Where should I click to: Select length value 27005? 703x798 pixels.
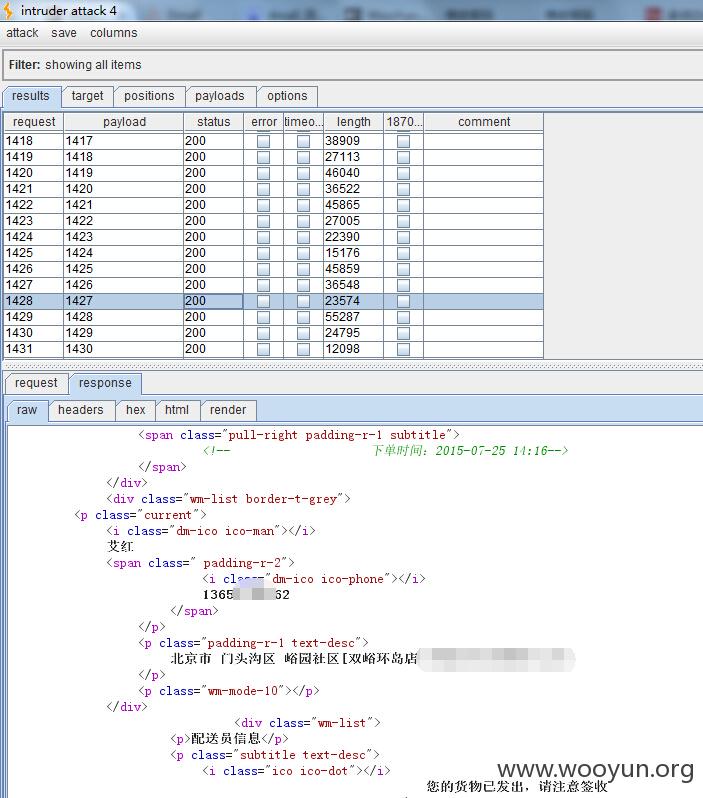[x=353, y=221]
